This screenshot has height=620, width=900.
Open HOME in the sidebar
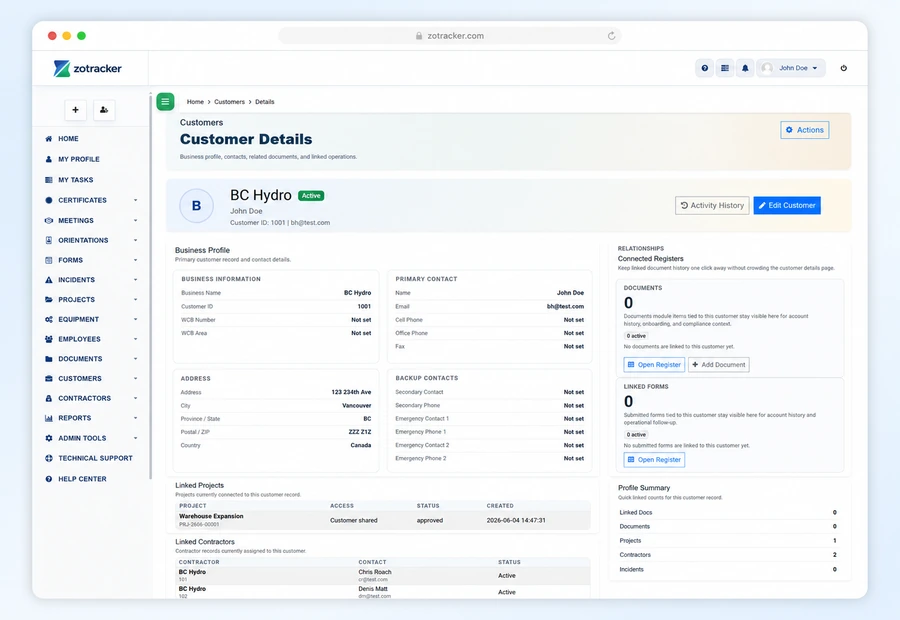(x=68, y=138)
